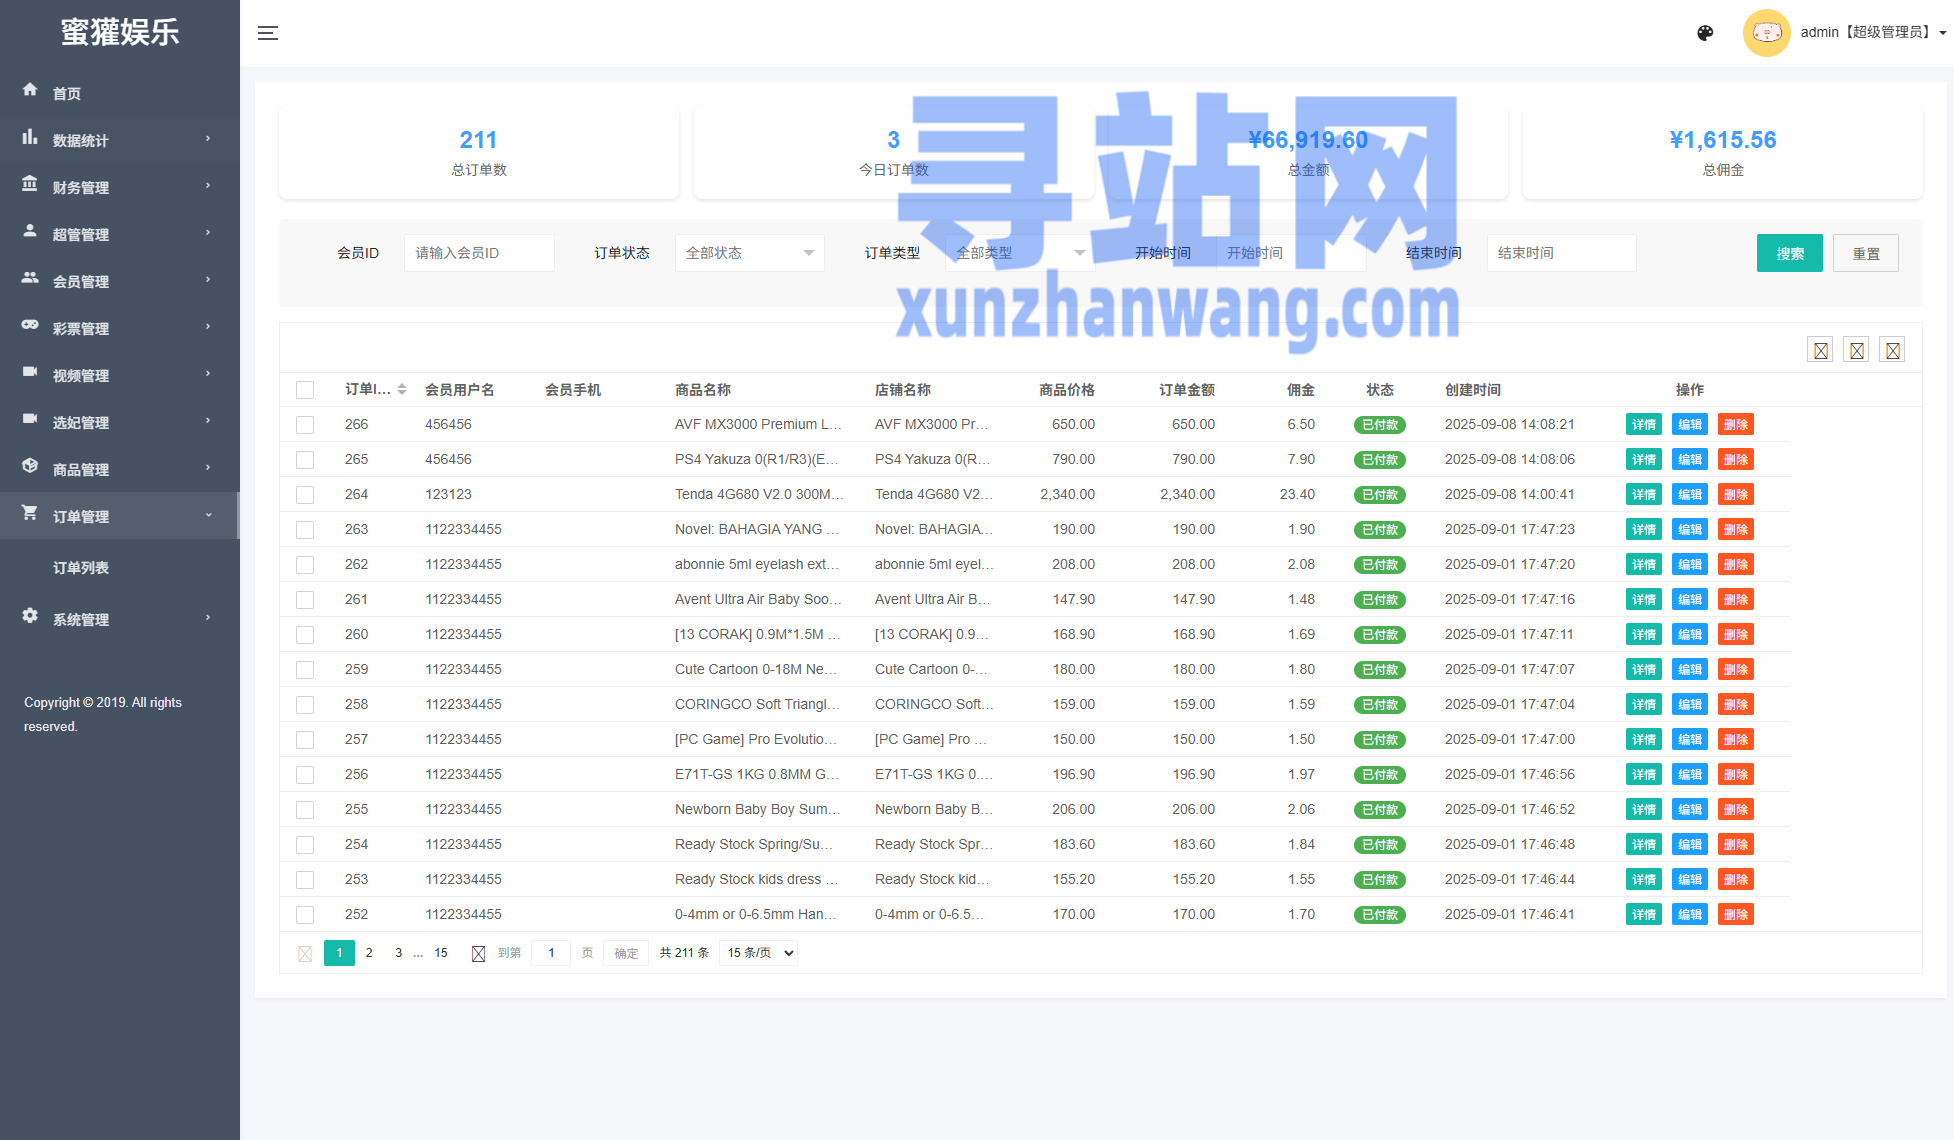This screenshot has height=1140, width=1954.
Task: Open the 15 条/页 page size selector
Action: click(x=759, y=953)
